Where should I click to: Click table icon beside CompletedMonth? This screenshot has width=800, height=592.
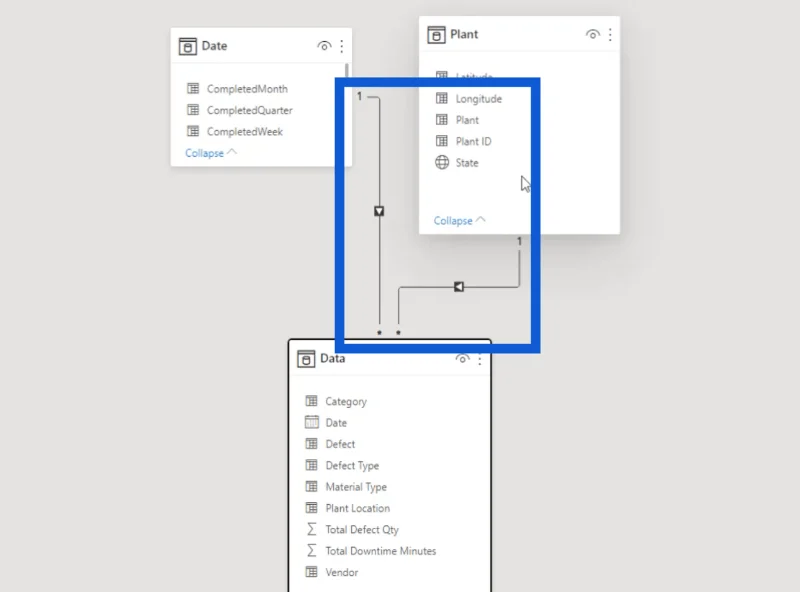[x=193, y=88]
